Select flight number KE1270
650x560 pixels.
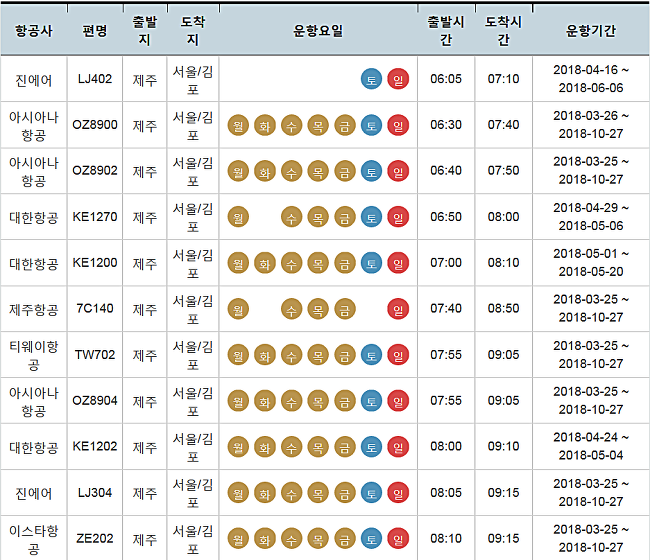pyautogui.click(x=95, y=217)
